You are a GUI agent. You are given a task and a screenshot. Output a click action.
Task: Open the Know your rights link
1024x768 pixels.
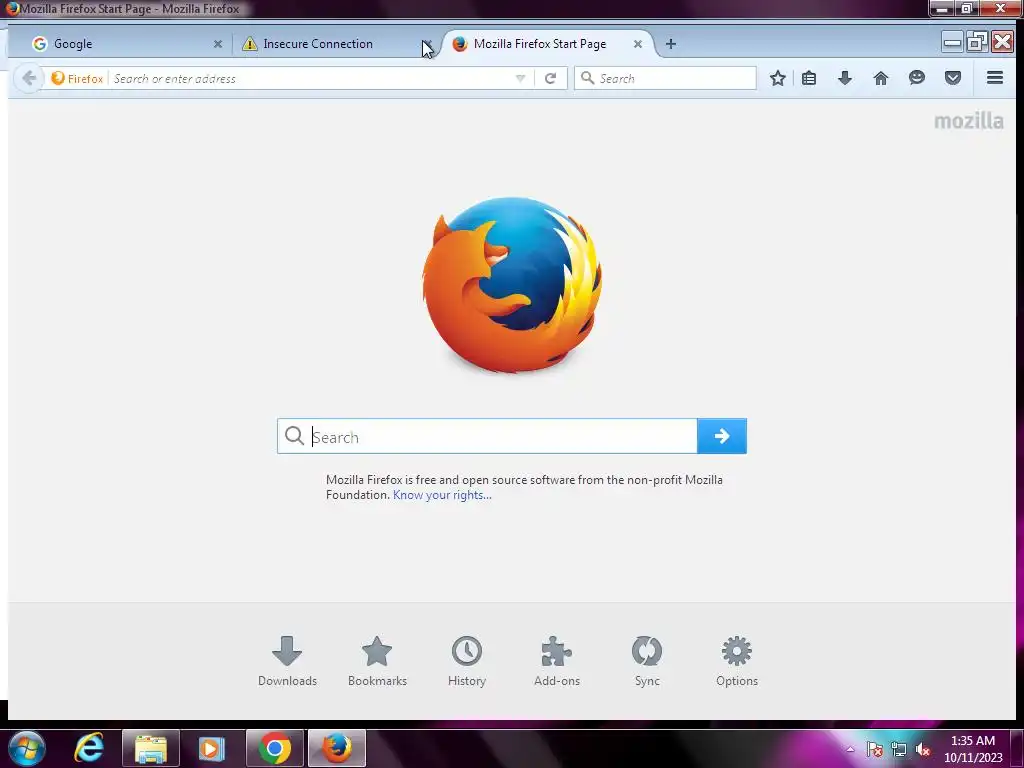[x=442, y=495]
